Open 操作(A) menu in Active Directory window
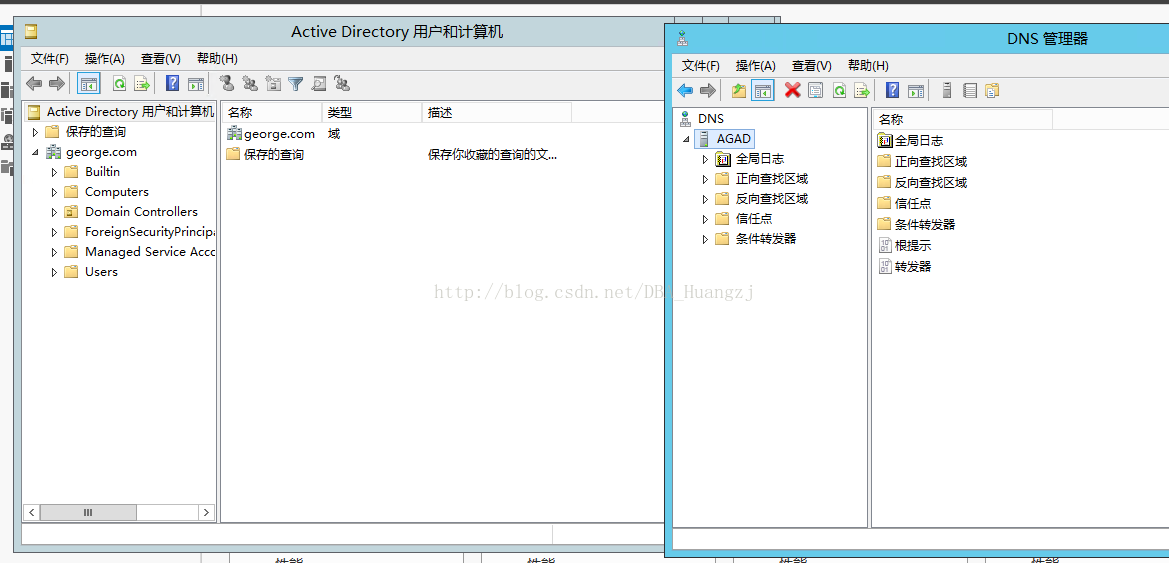This screenshot has width=1169, height=563. pos(104,59)
